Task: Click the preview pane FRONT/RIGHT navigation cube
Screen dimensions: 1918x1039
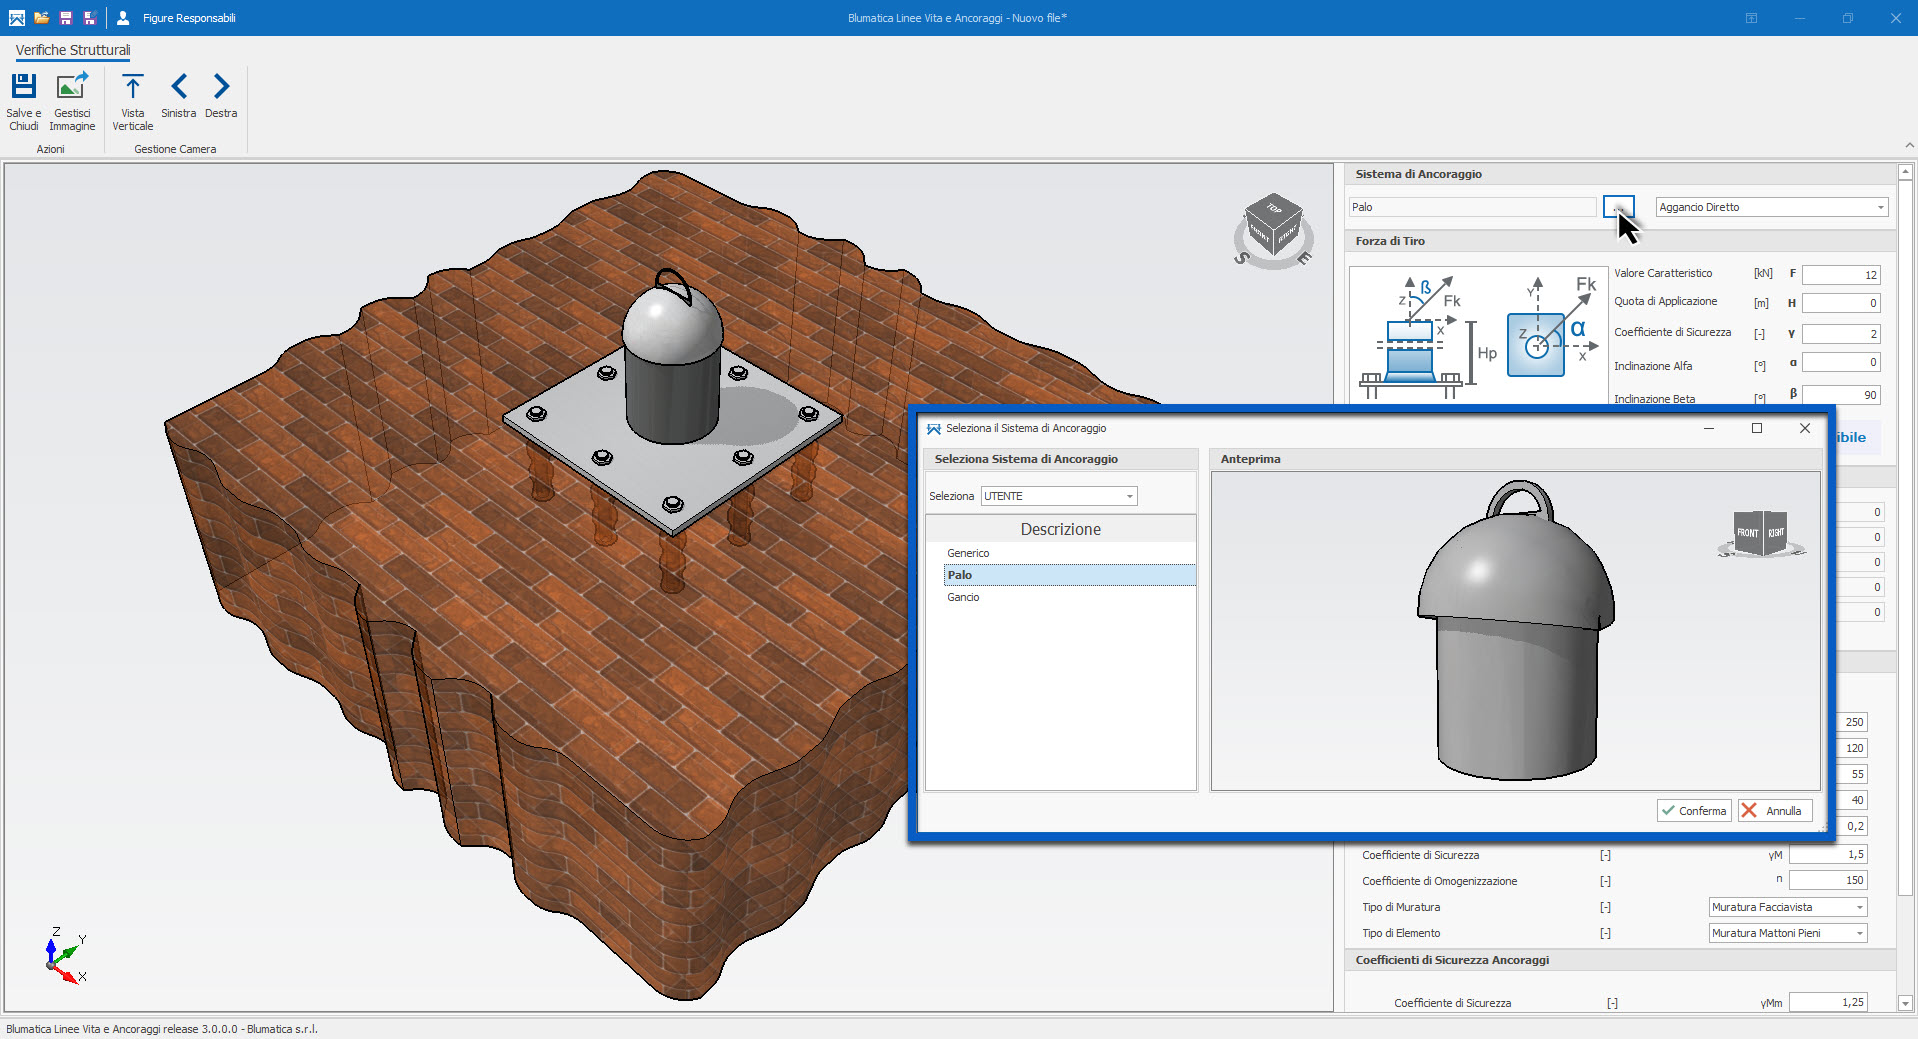Action: [1760, 532]
